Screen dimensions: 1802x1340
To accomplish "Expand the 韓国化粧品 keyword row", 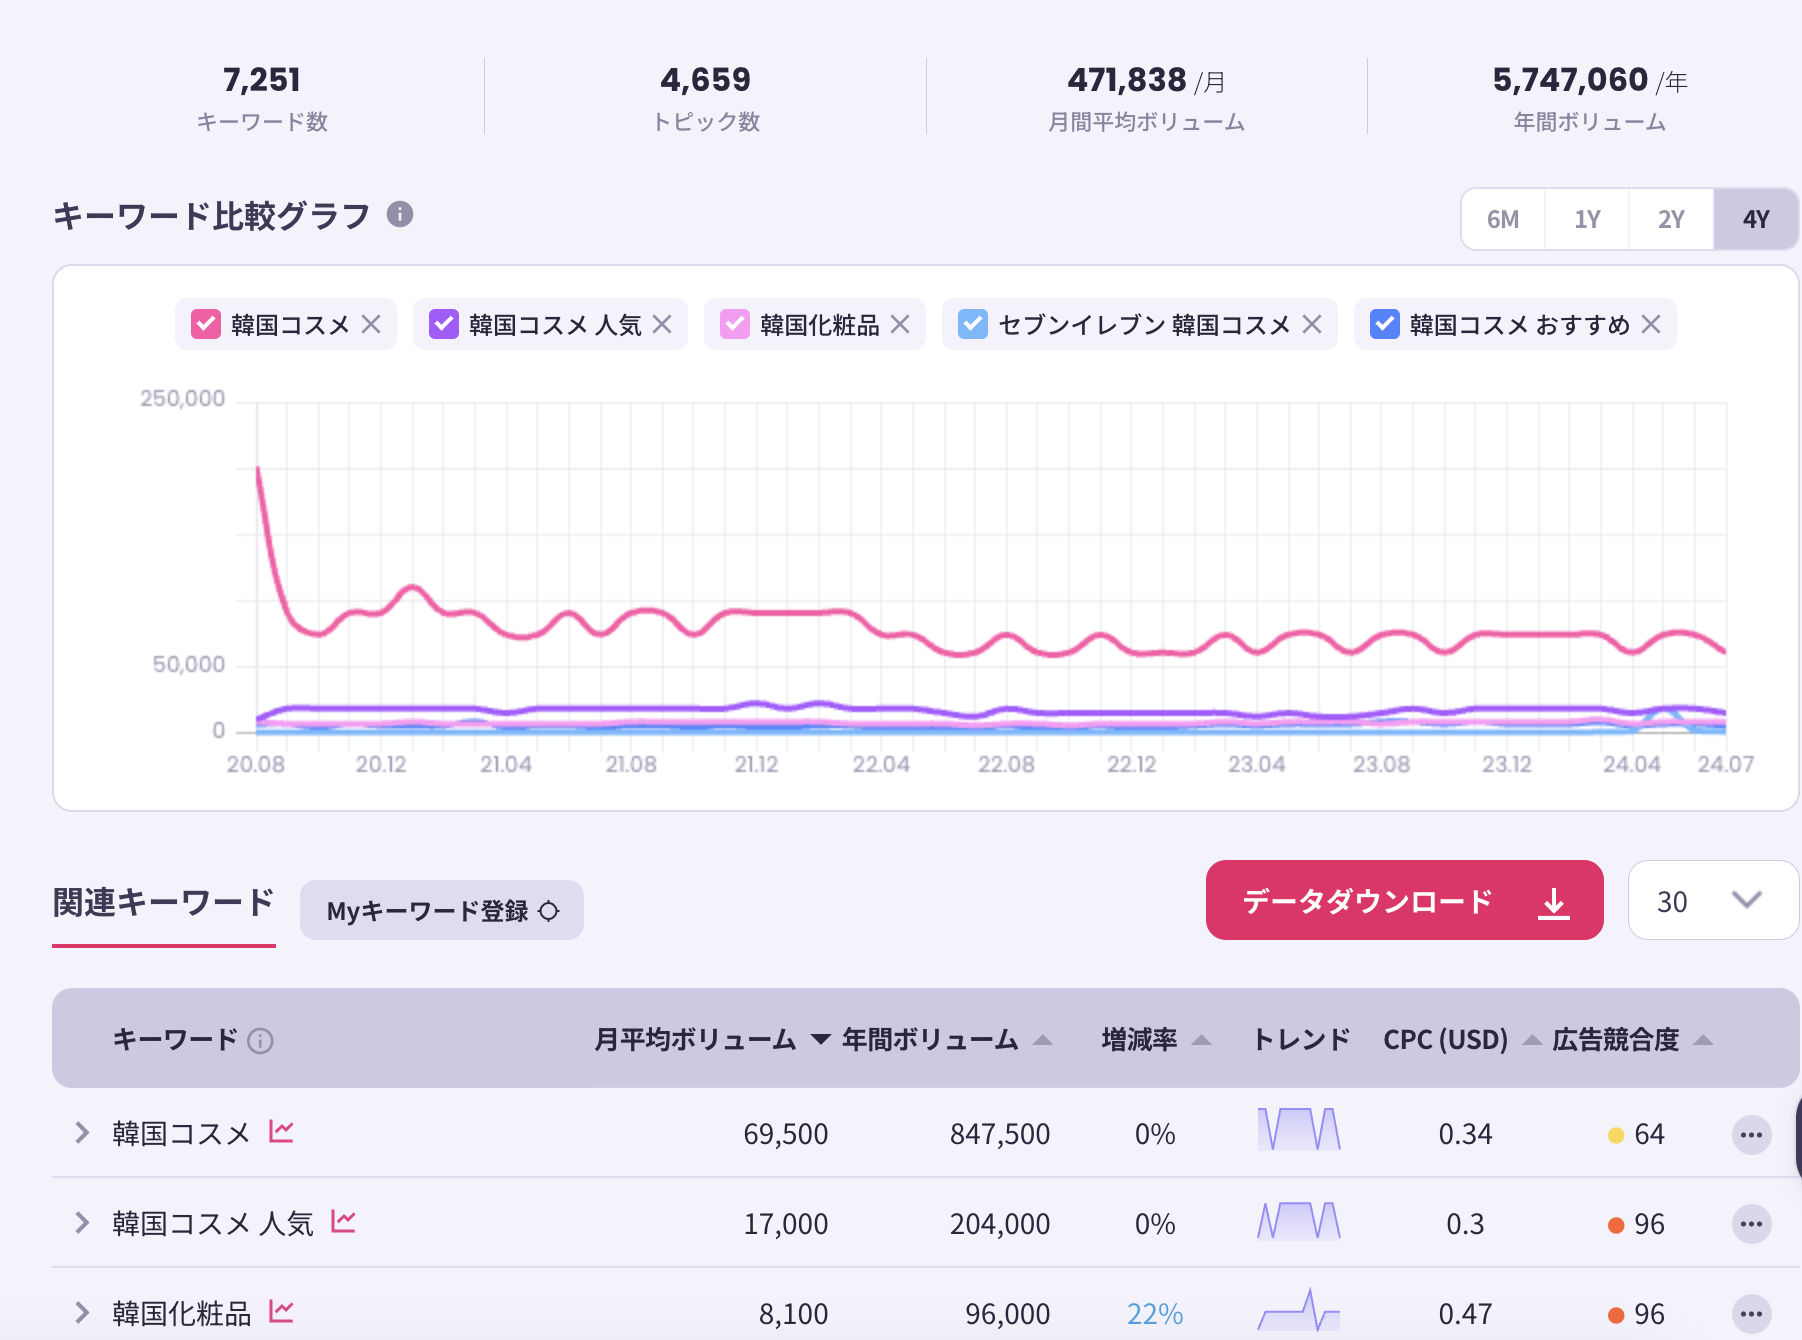I will 82,1313.
